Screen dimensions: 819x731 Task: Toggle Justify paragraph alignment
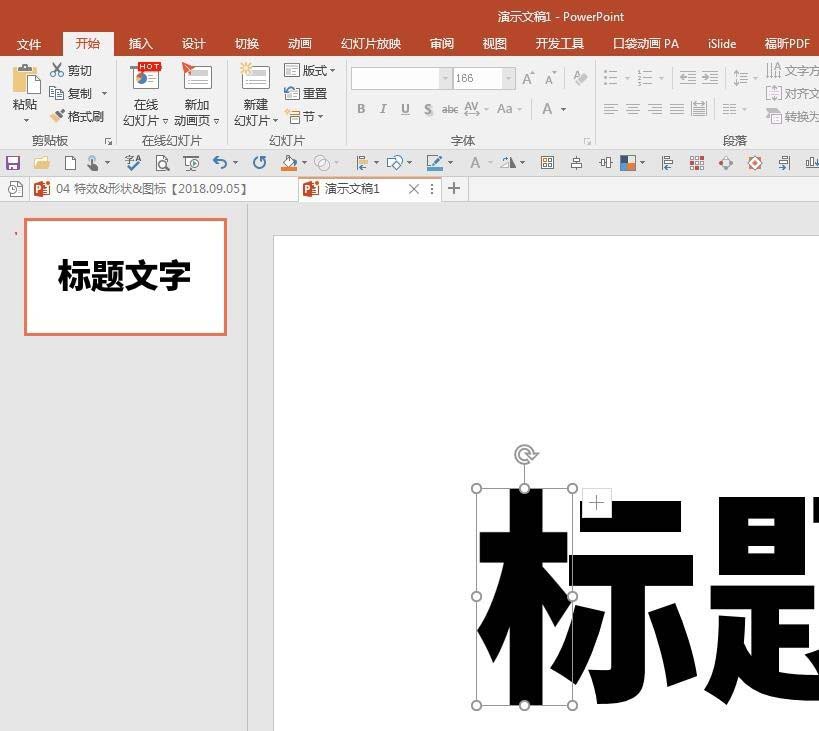[x=677, y=109]
